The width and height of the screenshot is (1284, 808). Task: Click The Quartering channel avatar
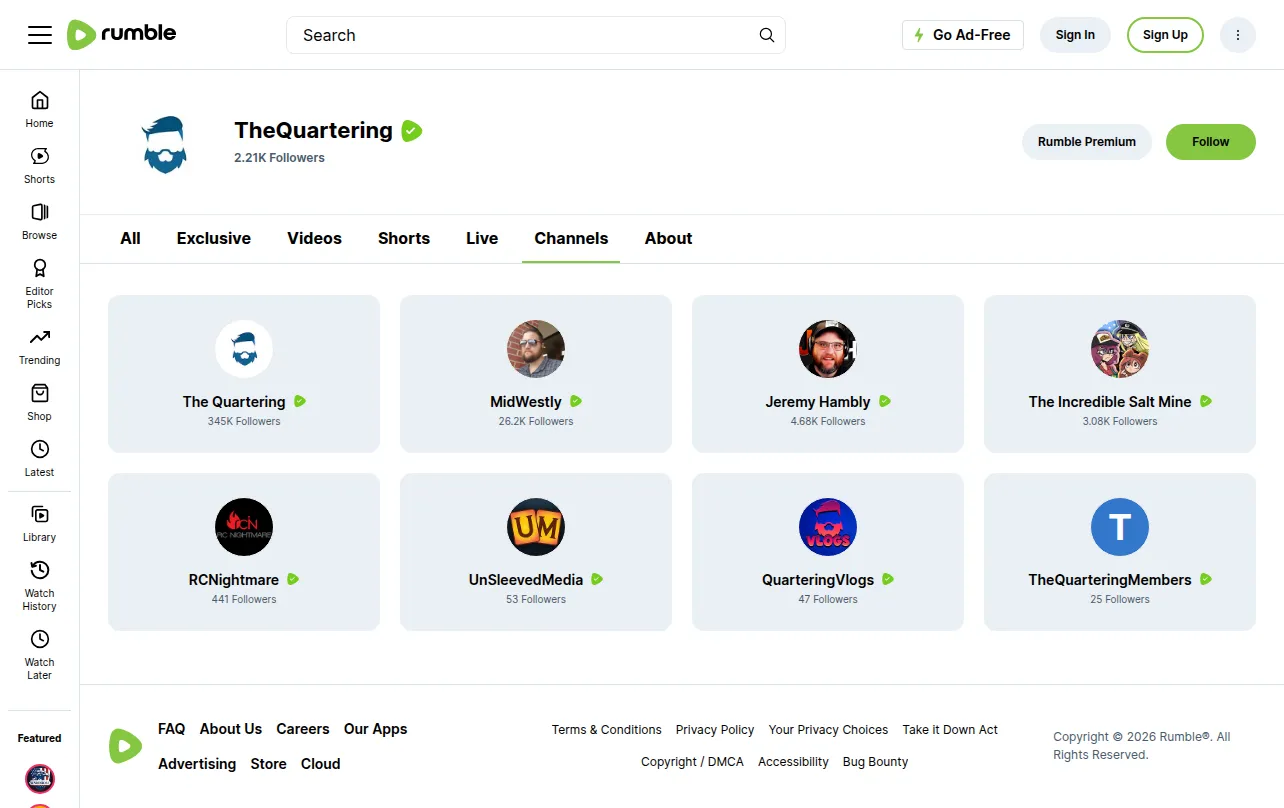pyautogui.click(x=244, y=349)
